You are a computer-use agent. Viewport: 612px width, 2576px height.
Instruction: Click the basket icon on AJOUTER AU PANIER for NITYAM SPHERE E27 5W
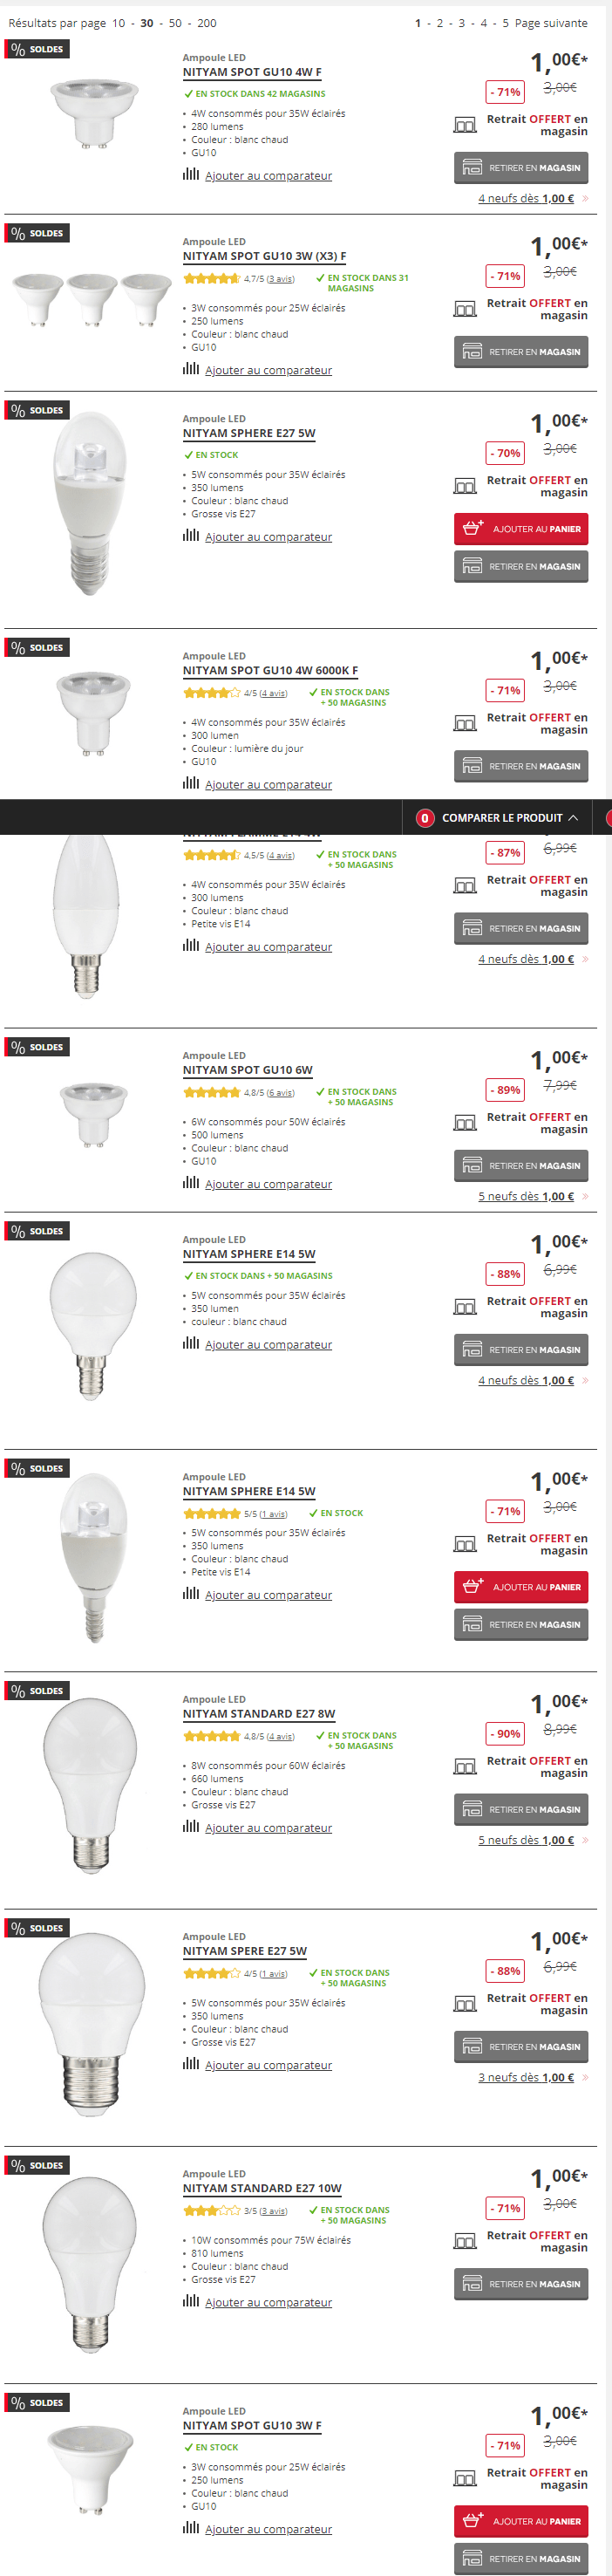pyautogui.click(x=475, y=529)
